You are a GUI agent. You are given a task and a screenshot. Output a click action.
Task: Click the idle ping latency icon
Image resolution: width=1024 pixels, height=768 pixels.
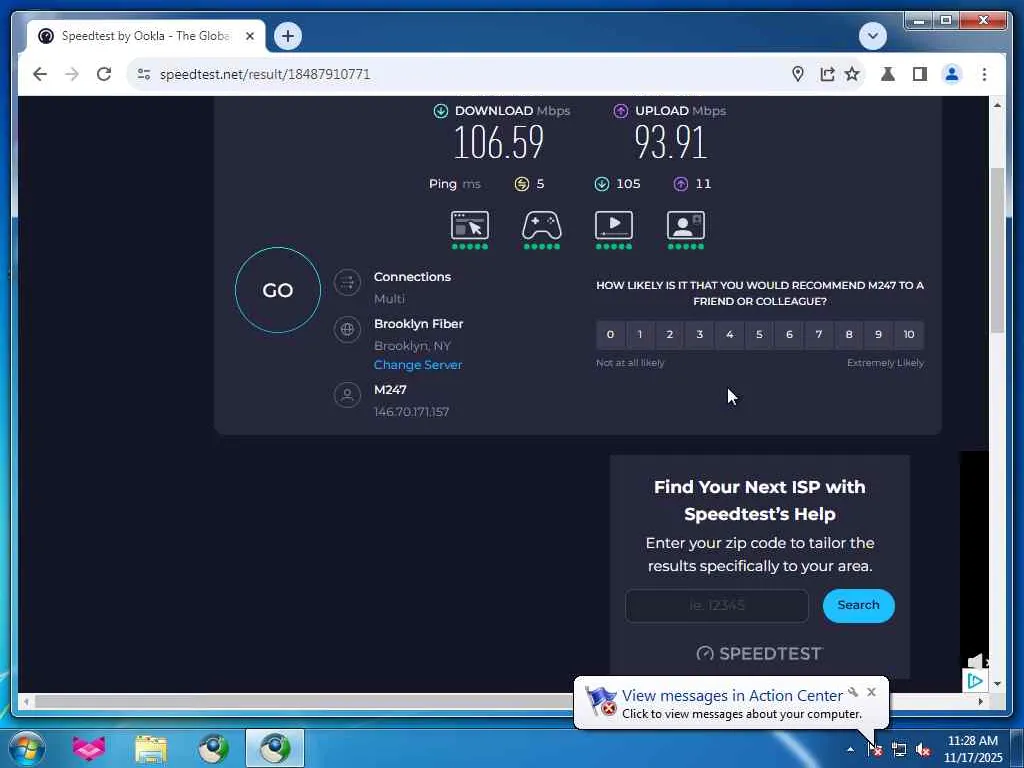click(521, 184)
